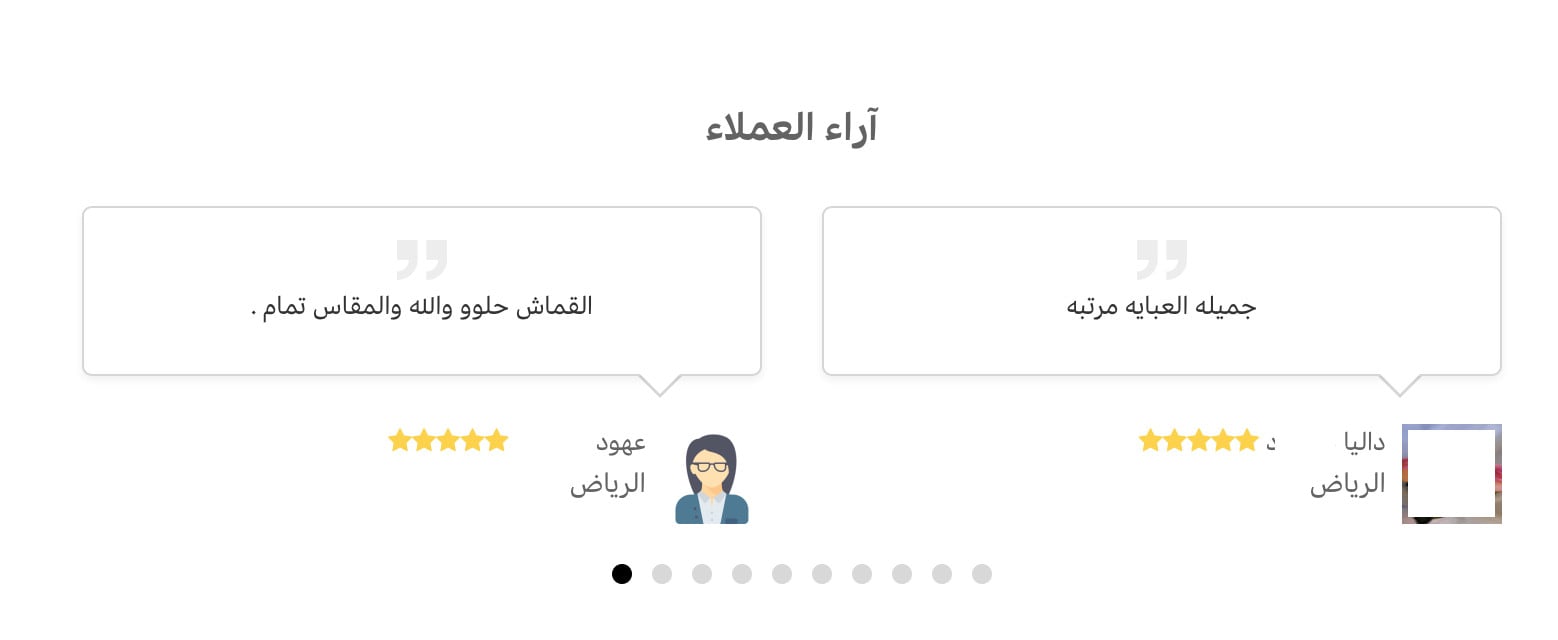This screenshot has height=640, width=1558.
Task: Click the star rating beside داليا
Action: (1199, 440)
